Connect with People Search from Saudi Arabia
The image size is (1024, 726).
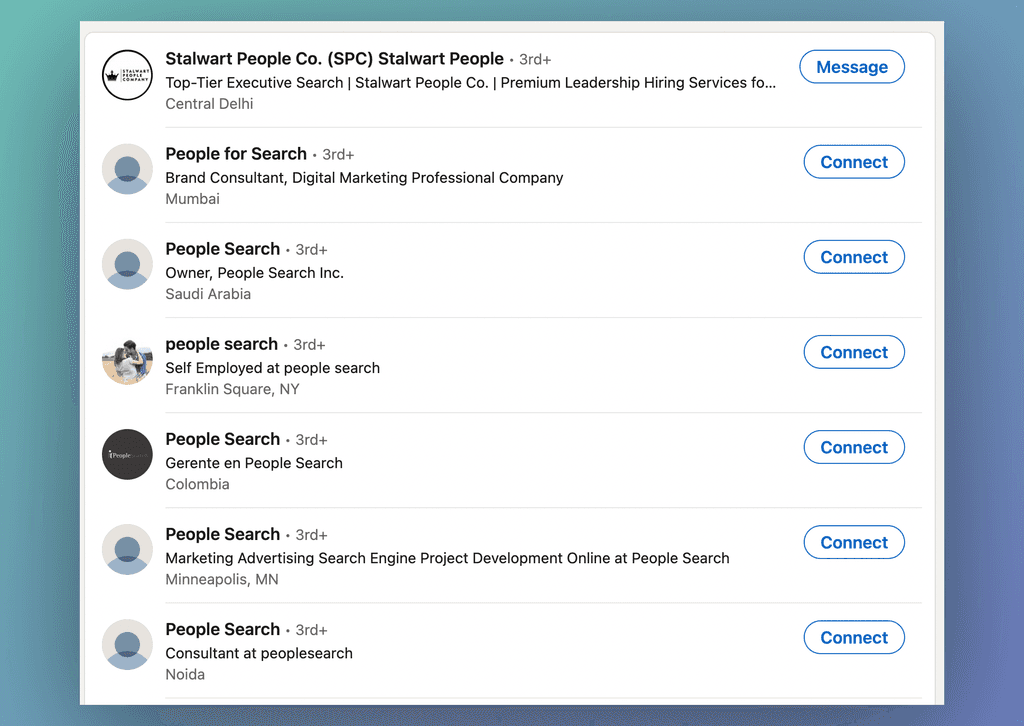click(x=853, y=257)
